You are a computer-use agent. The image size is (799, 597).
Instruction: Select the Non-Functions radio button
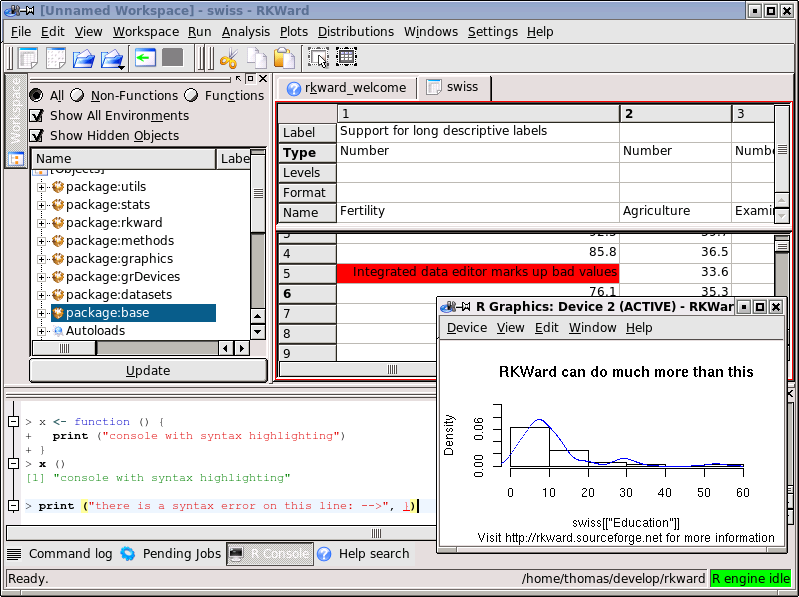(77, 96)
